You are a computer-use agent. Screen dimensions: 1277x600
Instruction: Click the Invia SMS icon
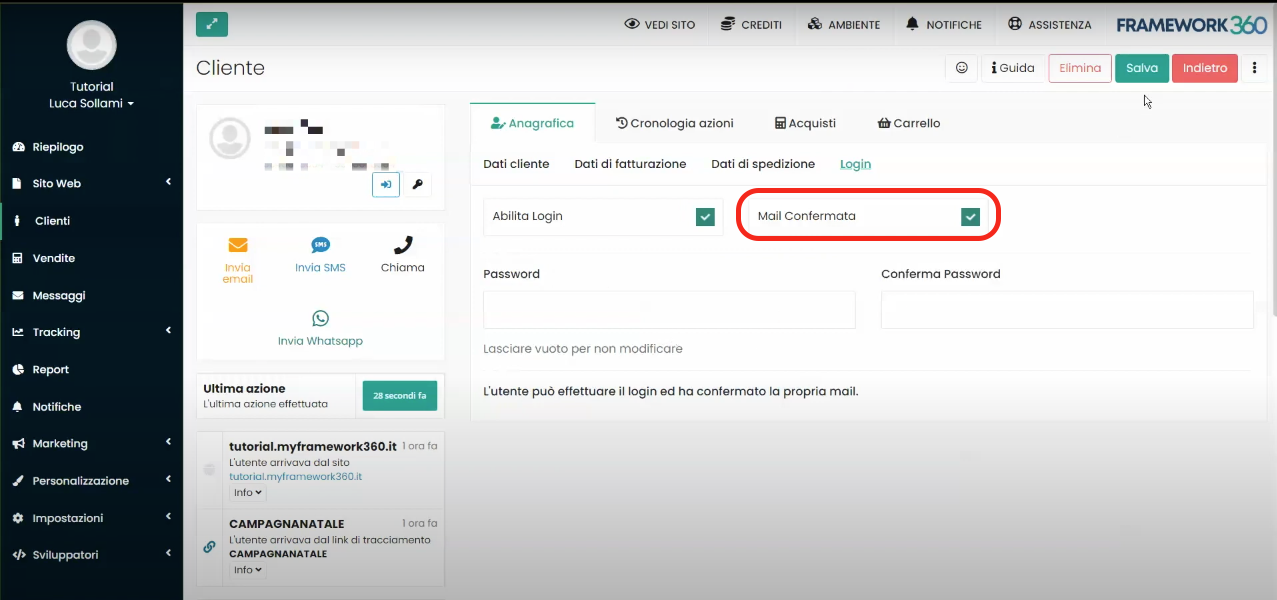[320, 245]
